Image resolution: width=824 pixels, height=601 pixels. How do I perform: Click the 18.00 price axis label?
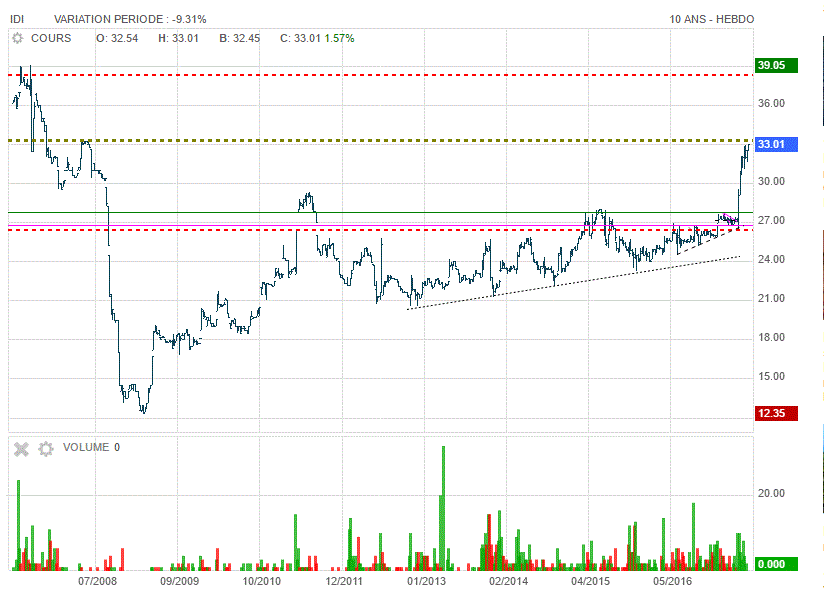[x=771, y=337]
